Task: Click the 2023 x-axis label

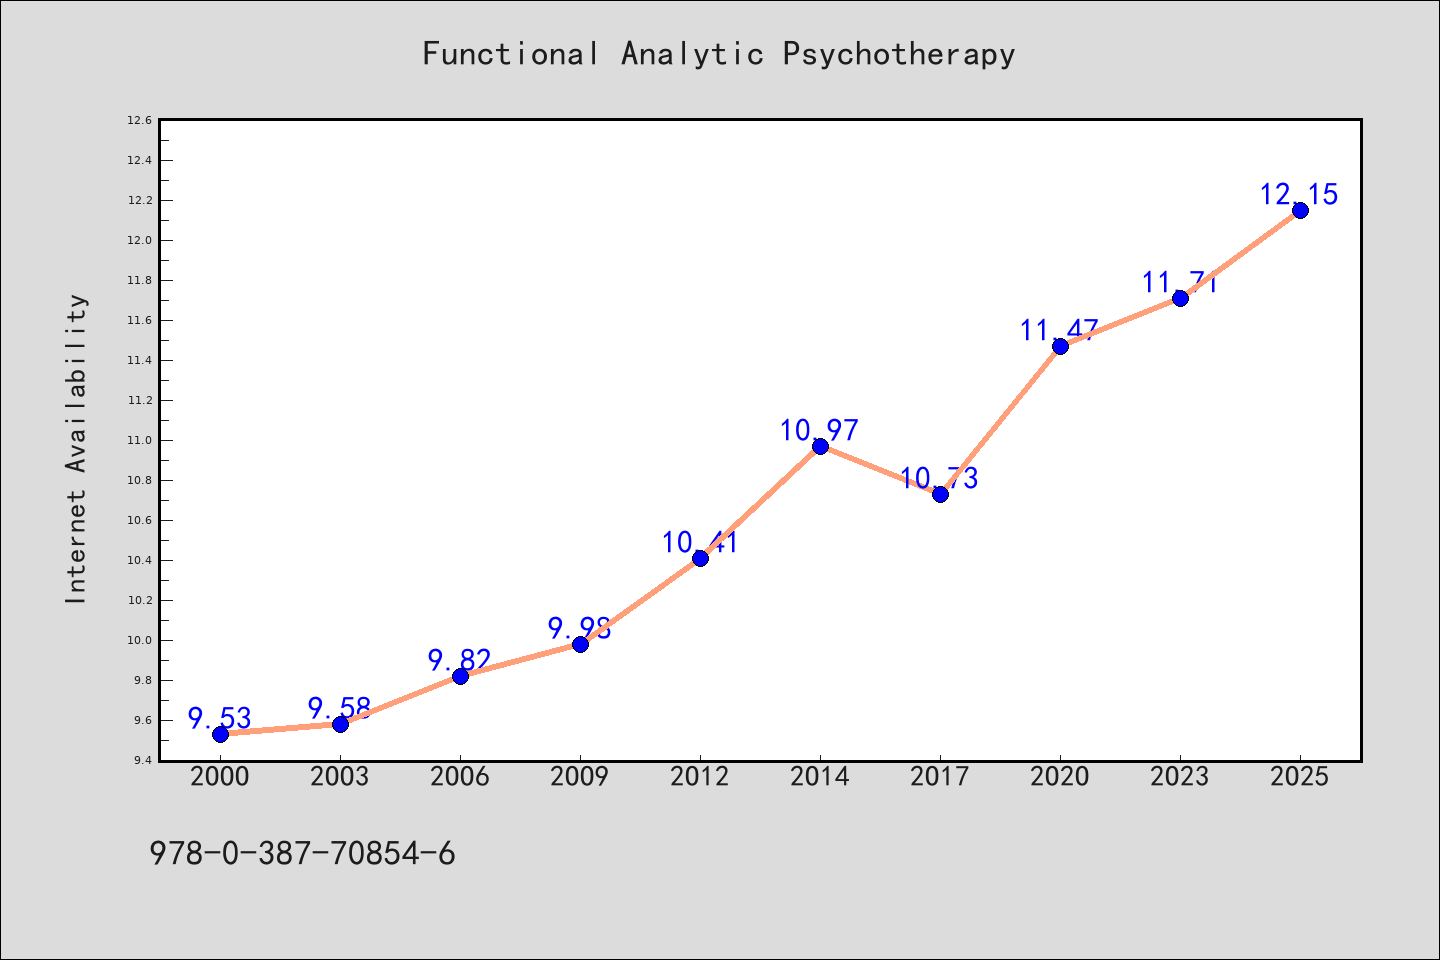Action: point(1180,777)
